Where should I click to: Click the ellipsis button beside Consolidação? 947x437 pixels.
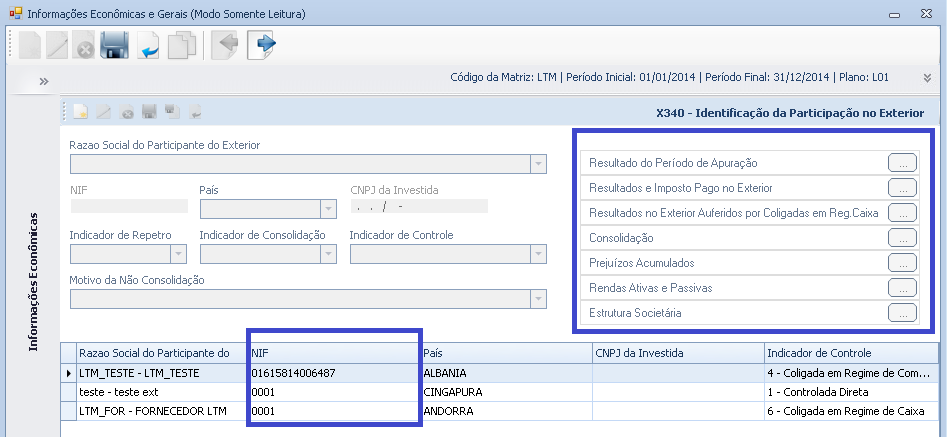902,238
